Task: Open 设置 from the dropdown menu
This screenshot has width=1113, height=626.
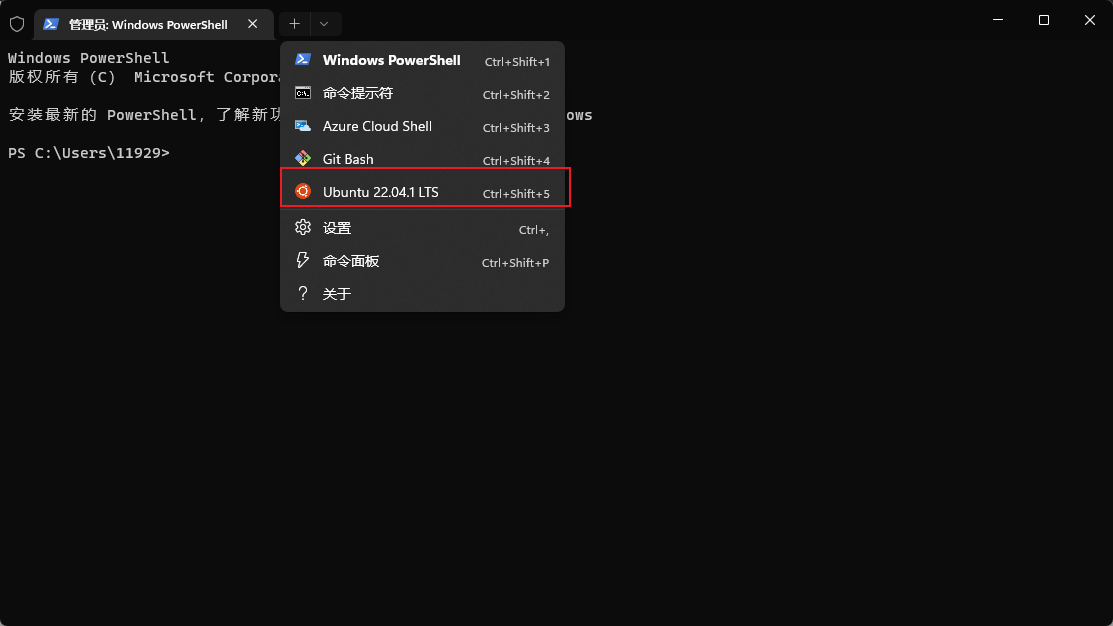Action: 422,228
